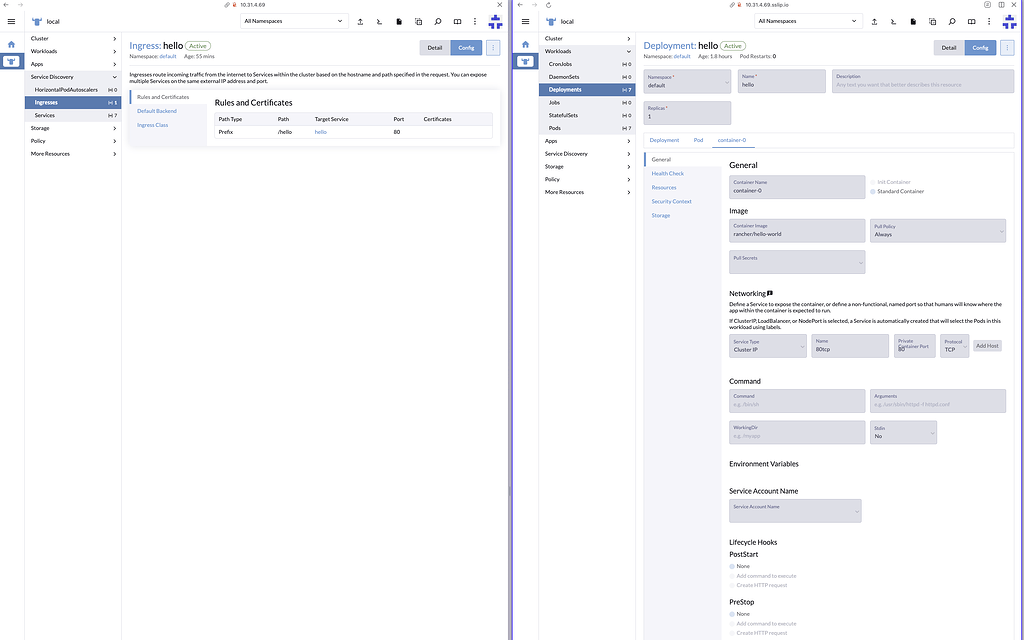The image size is (1024, 640).
Task: Open Rancher docs via the book icon
Action: click(x=456, y=20)
